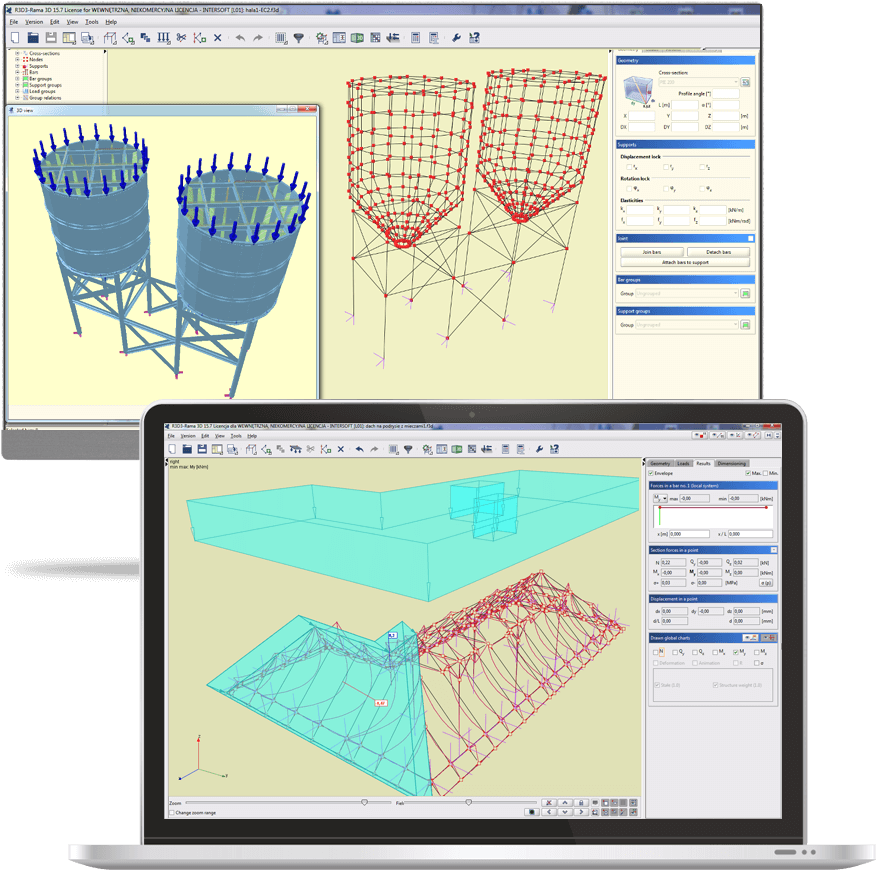Screen dimensions: 876x870
Task: Open the Cross-section dropdown in Geometry panel
Action: click(x=735, y=82)
